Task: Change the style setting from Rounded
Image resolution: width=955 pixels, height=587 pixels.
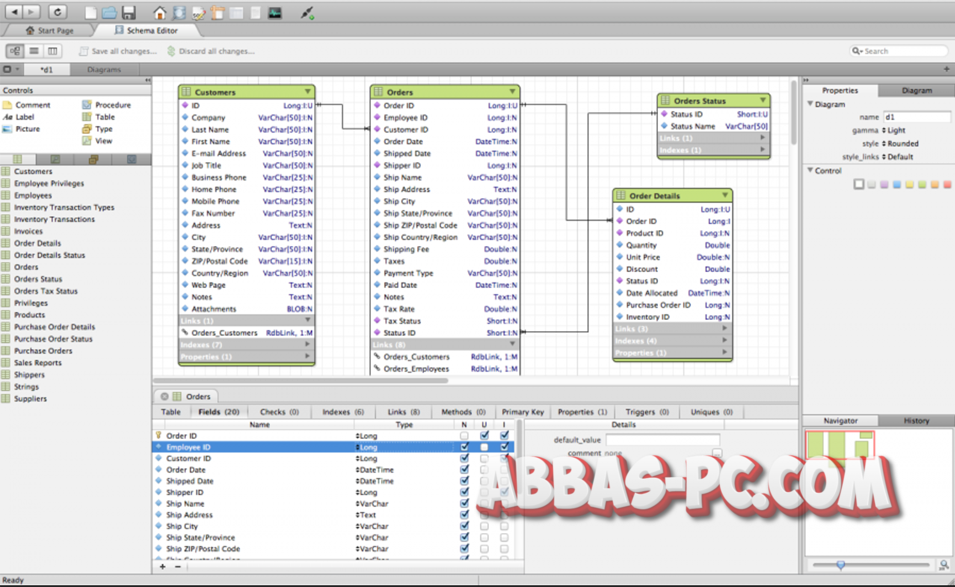Action: coord(901,145)
